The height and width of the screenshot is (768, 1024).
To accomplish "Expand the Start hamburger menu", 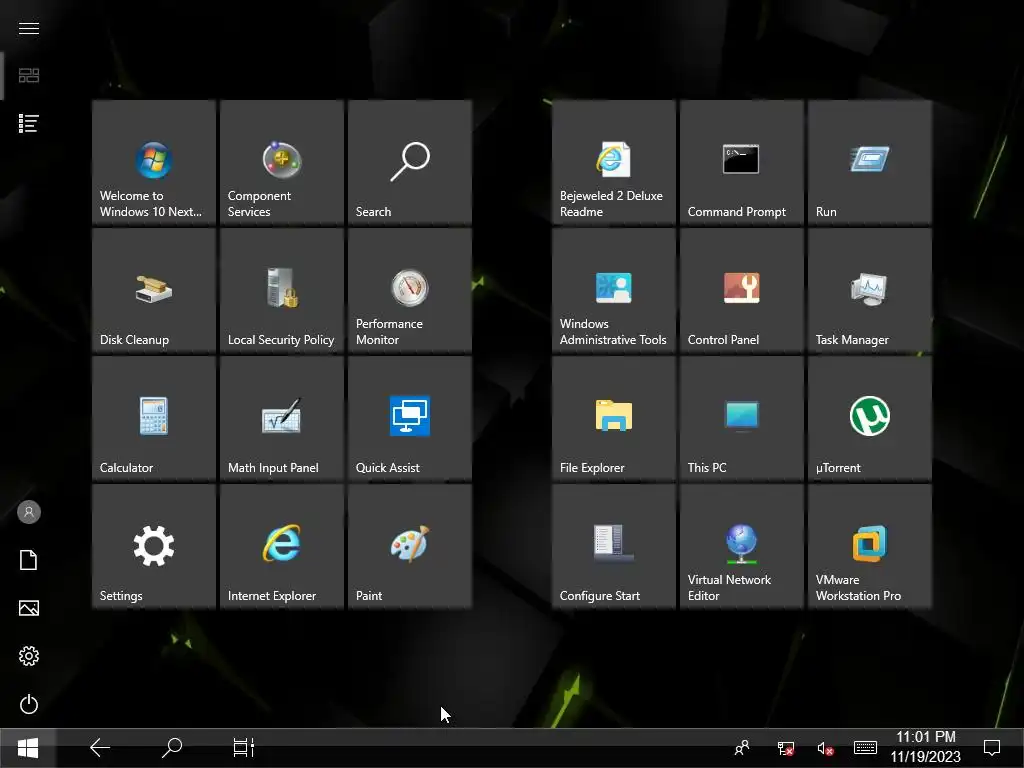I will tap(29, 28).
